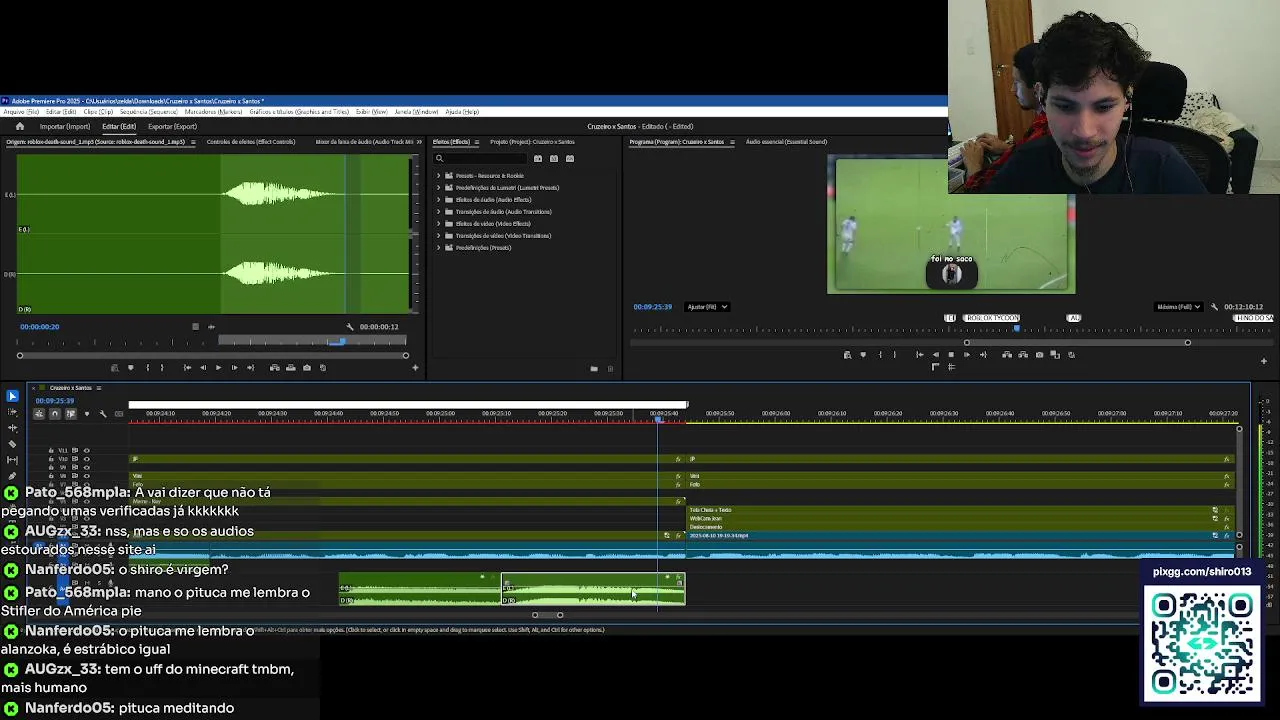Go to Out point in Source monitor

251,368
